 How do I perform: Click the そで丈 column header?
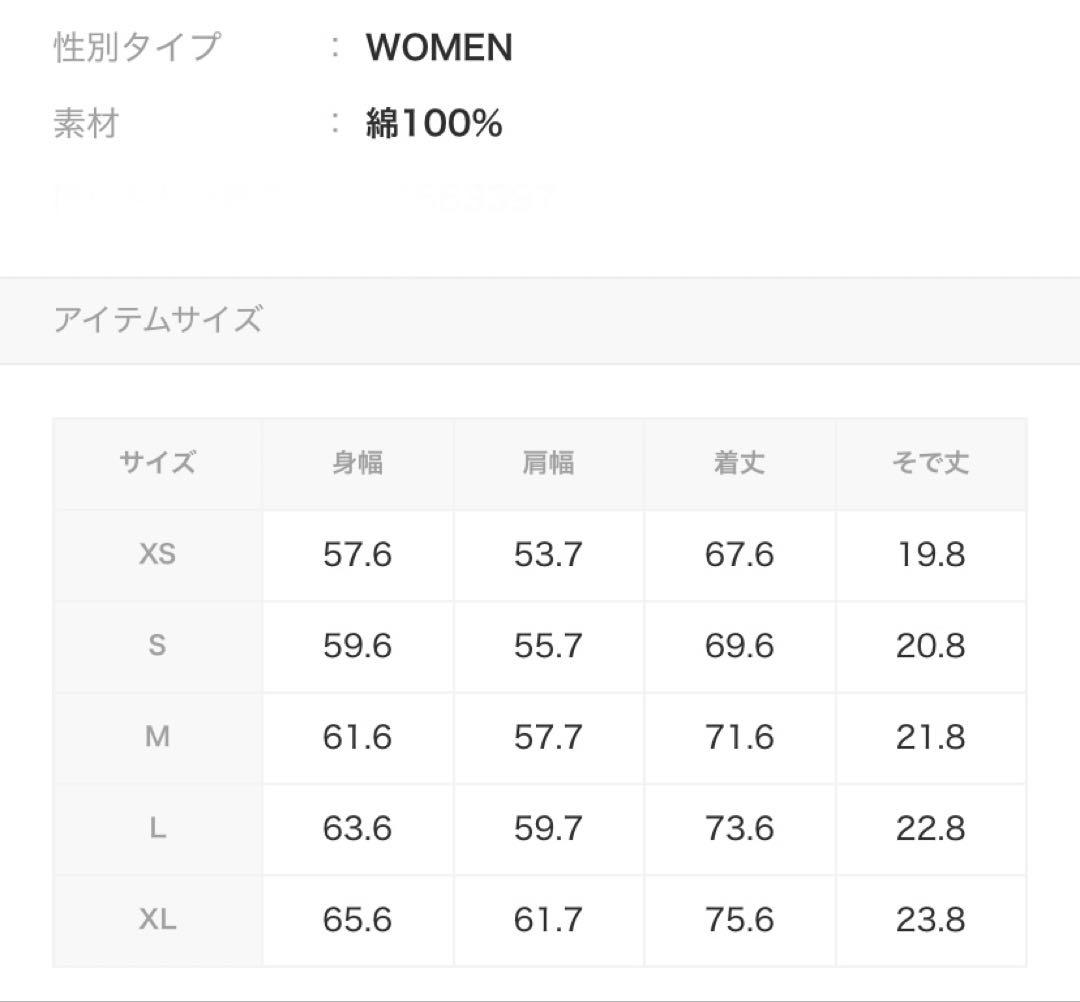click(930, 463)
